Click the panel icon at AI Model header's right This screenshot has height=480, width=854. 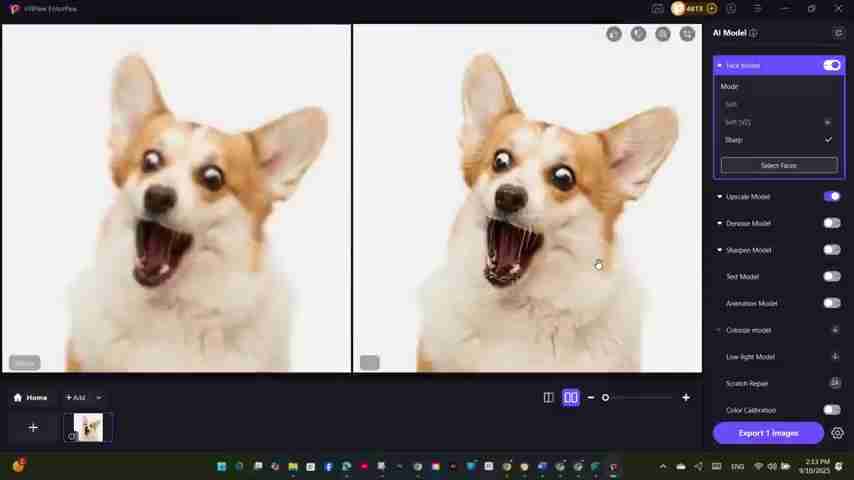(x=838, y=33)
